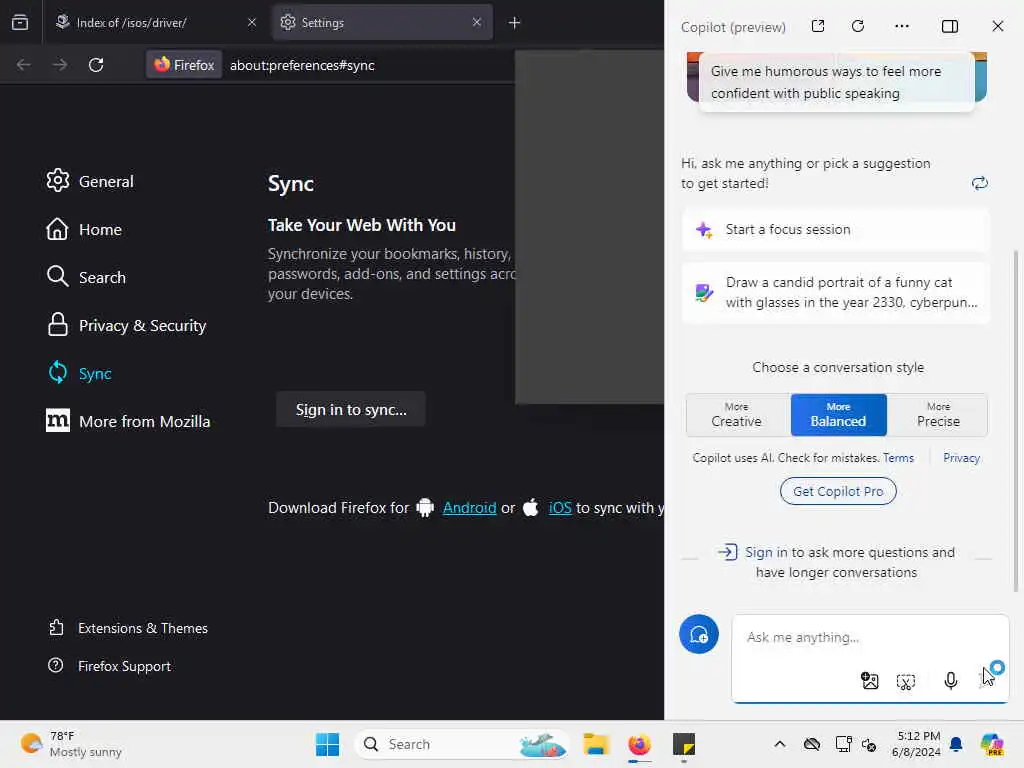Choose the funny cat portrait suggestion
1024x768 pixels.
pos(836,292)
